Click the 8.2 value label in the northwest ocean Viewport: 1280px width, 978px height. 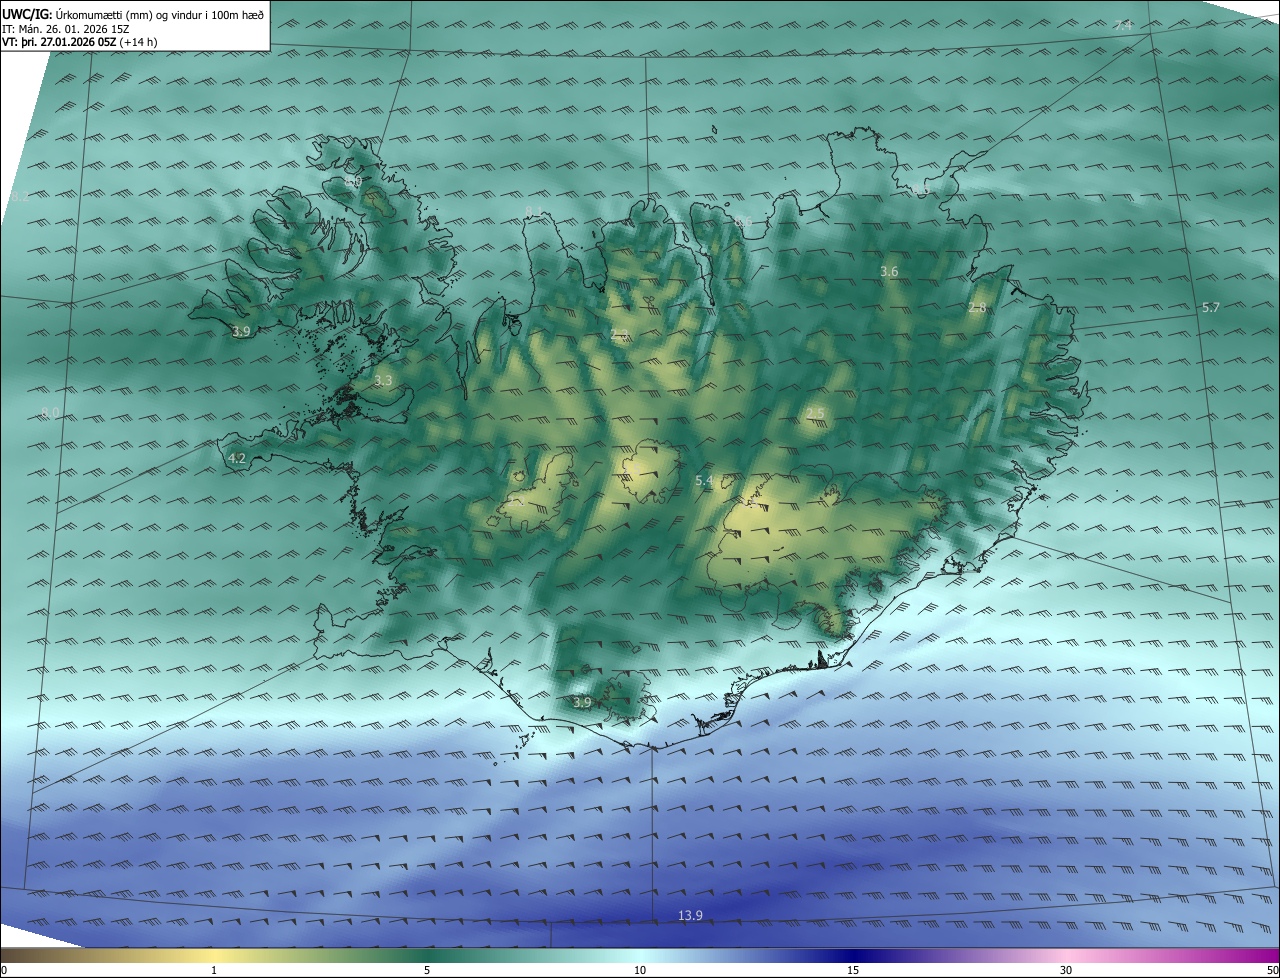coord(20,197)
